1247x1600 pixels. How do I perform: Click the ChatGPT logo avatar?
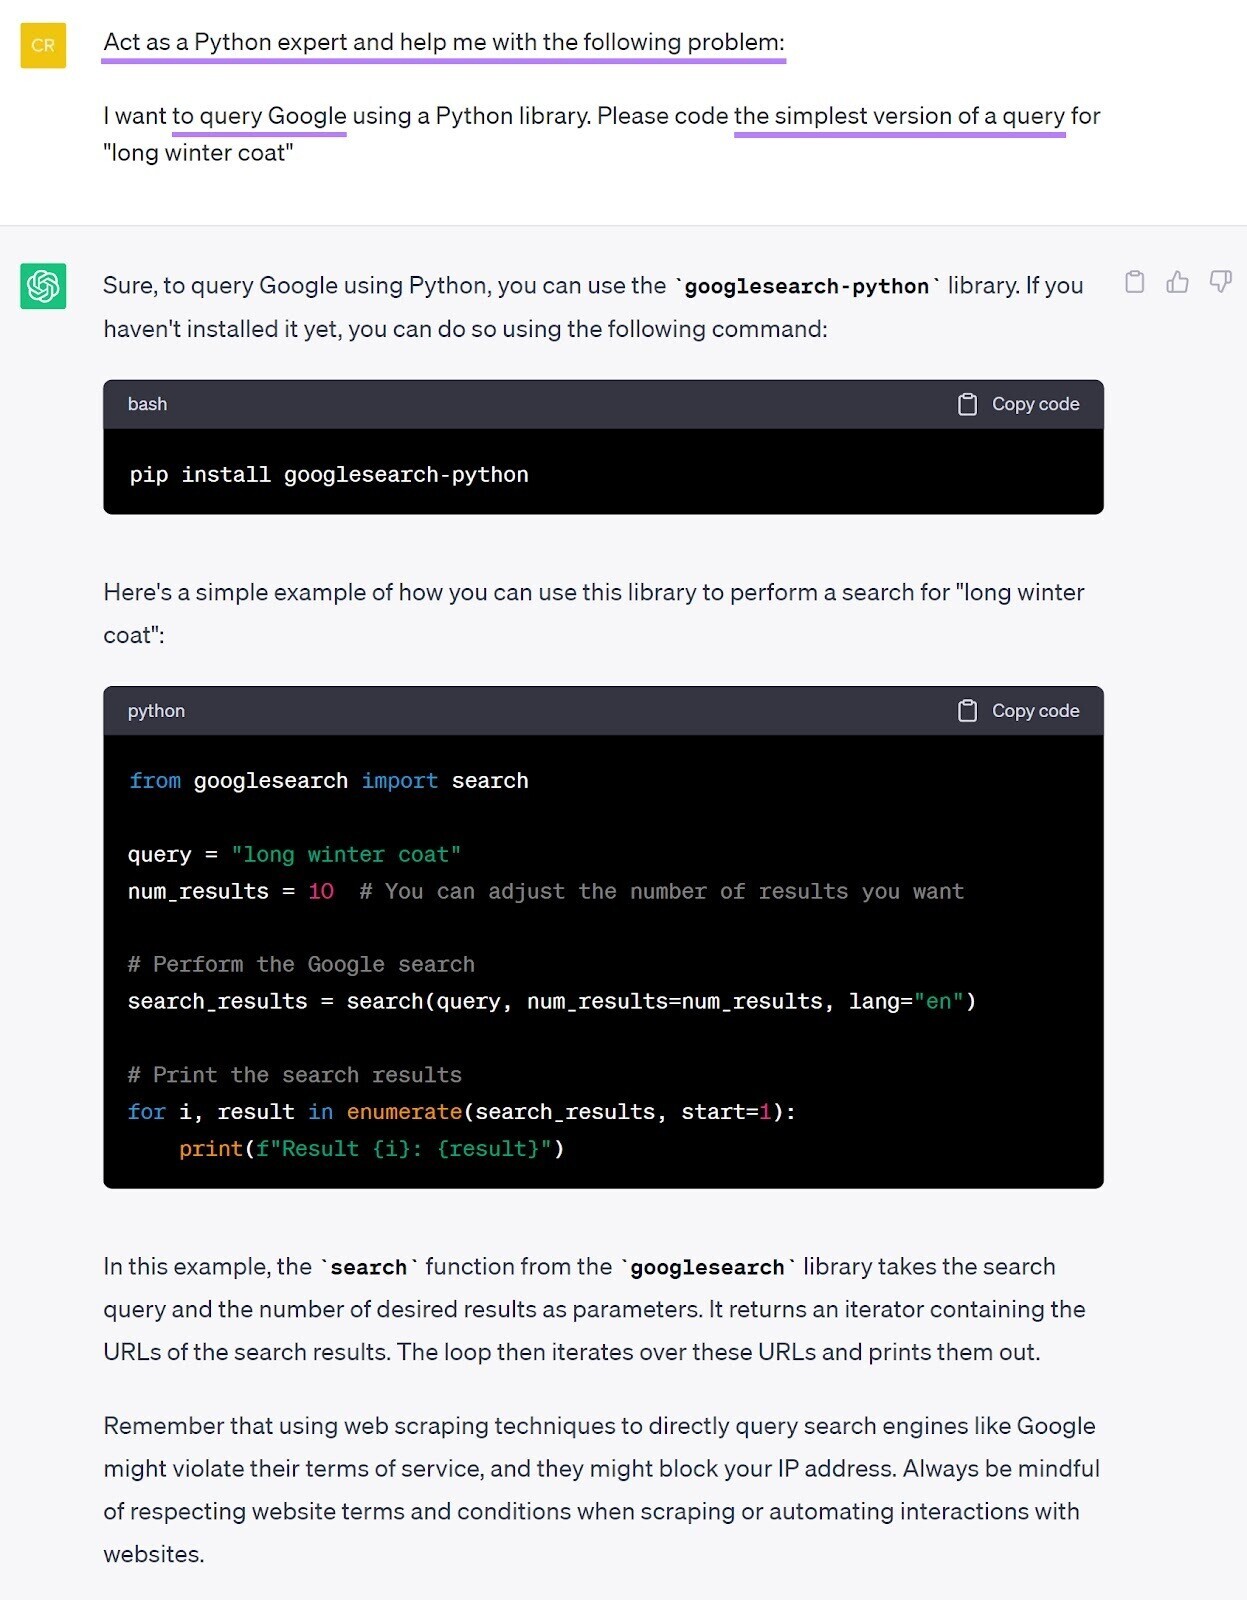point(43,286)
